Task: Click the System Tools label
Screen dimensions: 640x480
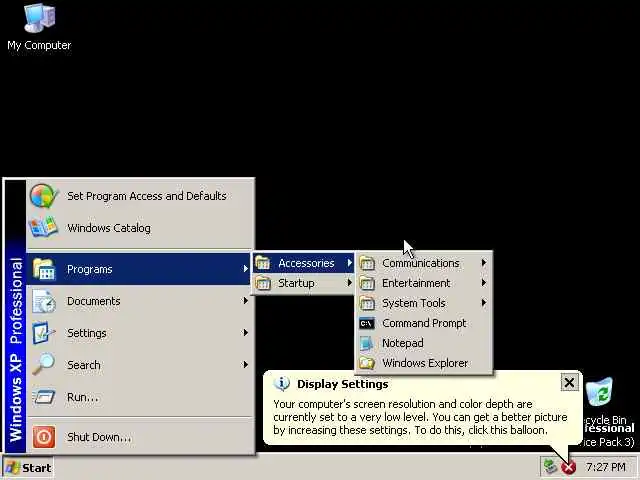Action: 413,303
